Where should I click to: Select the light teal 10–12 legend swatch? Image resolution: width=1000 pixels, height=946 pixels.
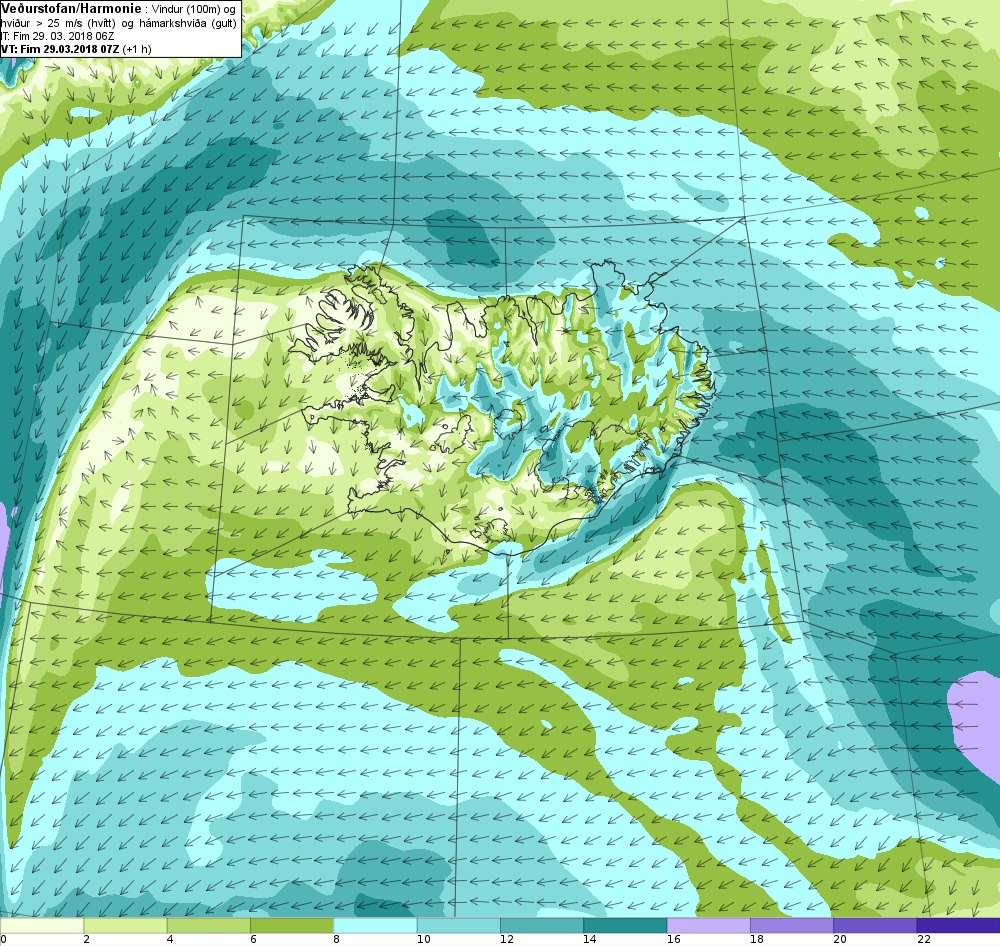point(459,925)
